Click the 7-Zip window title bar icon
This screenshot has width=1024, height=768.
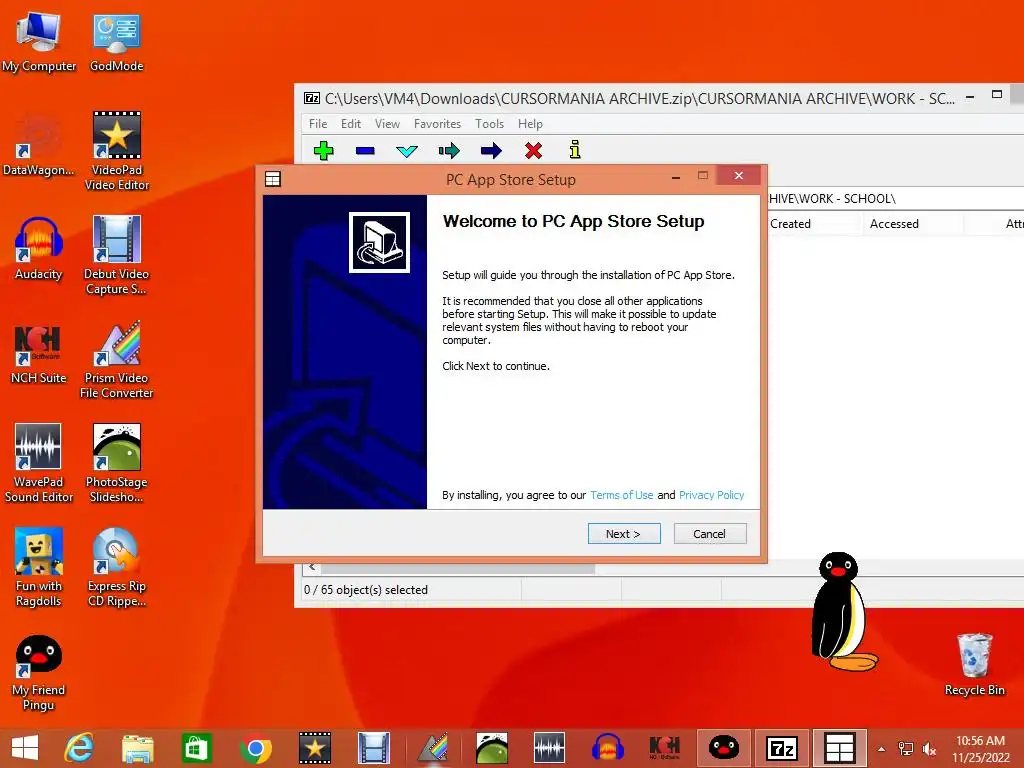312,99
